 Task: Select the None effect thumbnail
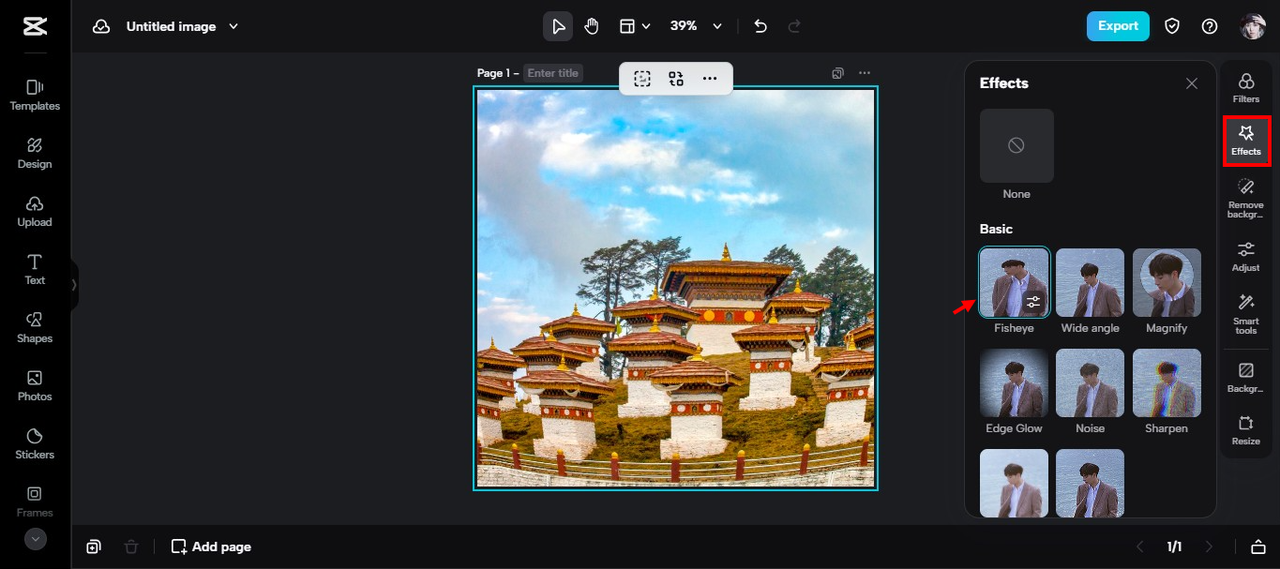point(1016,146)
